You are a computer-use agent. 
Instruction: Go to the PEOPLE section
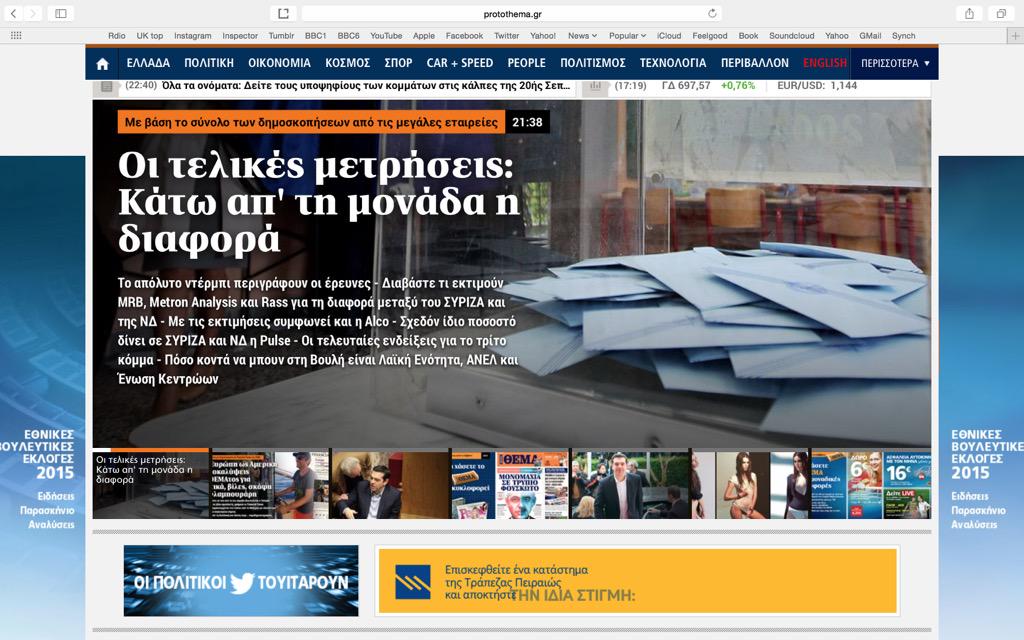click(526, 63)
